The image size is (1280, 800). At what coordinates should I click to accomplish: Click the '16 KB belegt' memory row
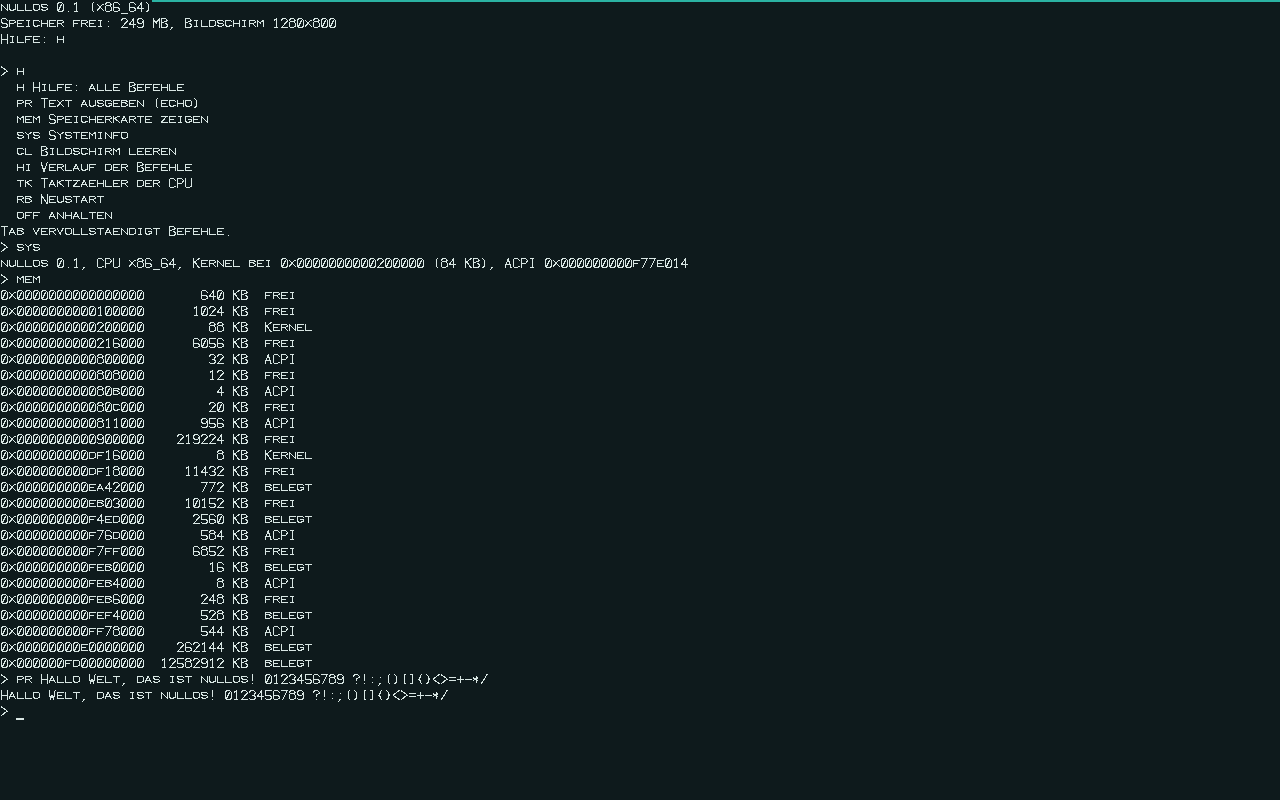tap(156, 567)
